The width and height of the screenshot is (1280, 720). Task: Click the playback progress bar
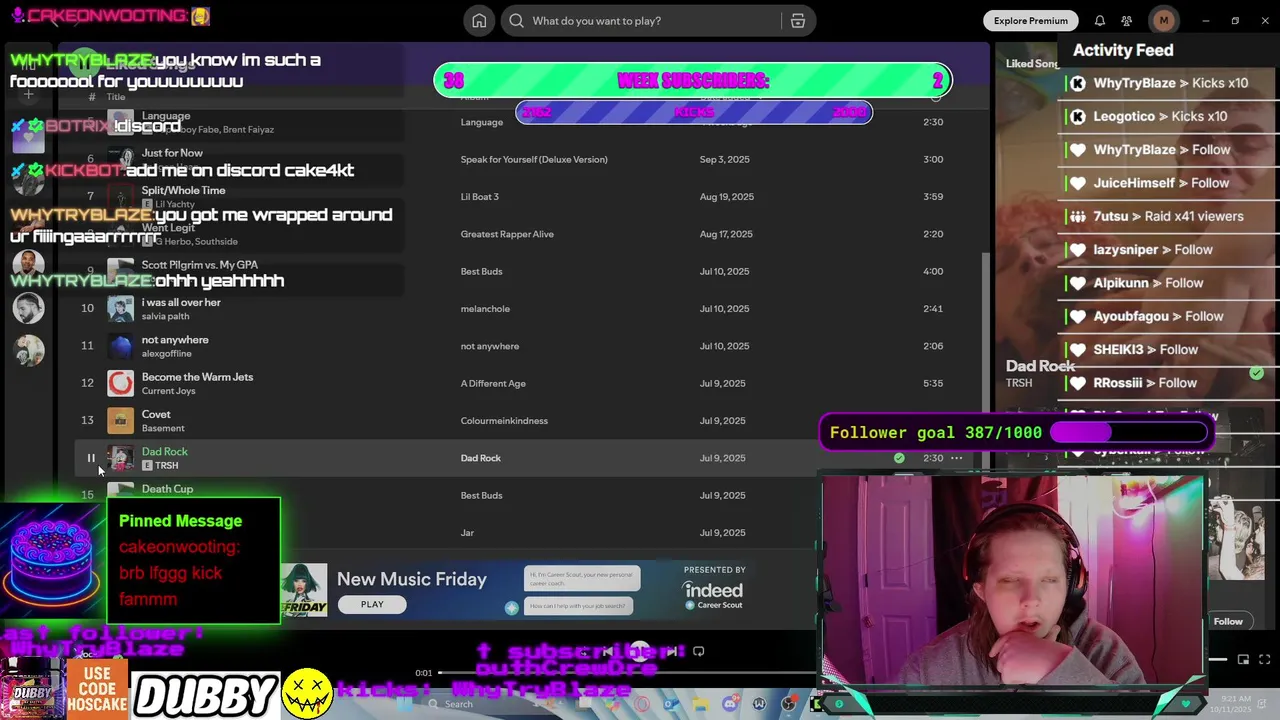pos(630,673)
